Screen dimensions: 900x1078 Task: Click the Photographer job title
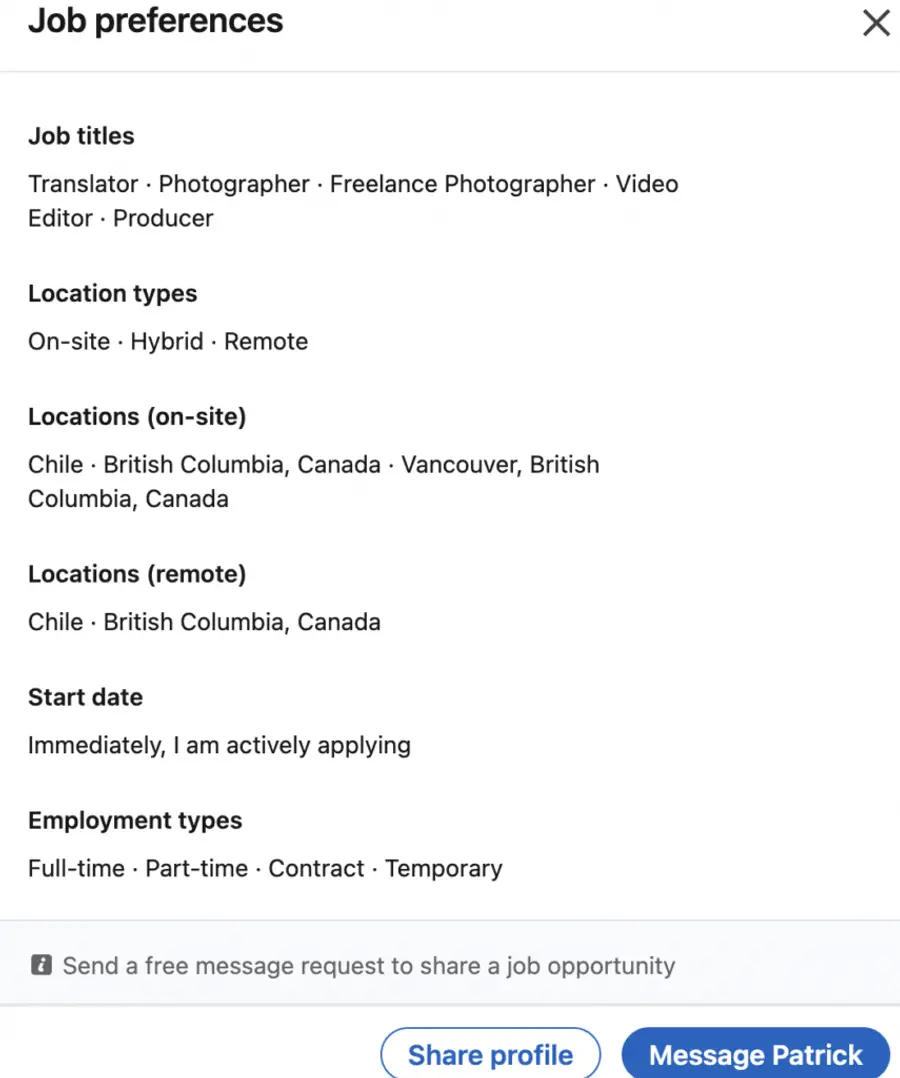(233, 184)
